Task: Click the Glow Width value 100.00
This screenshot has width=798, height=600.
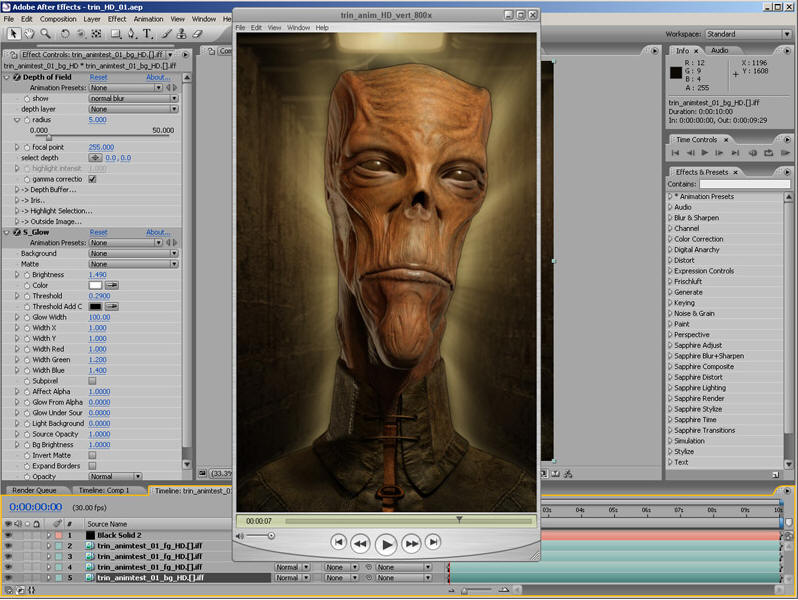Action: tap(99, 317)
